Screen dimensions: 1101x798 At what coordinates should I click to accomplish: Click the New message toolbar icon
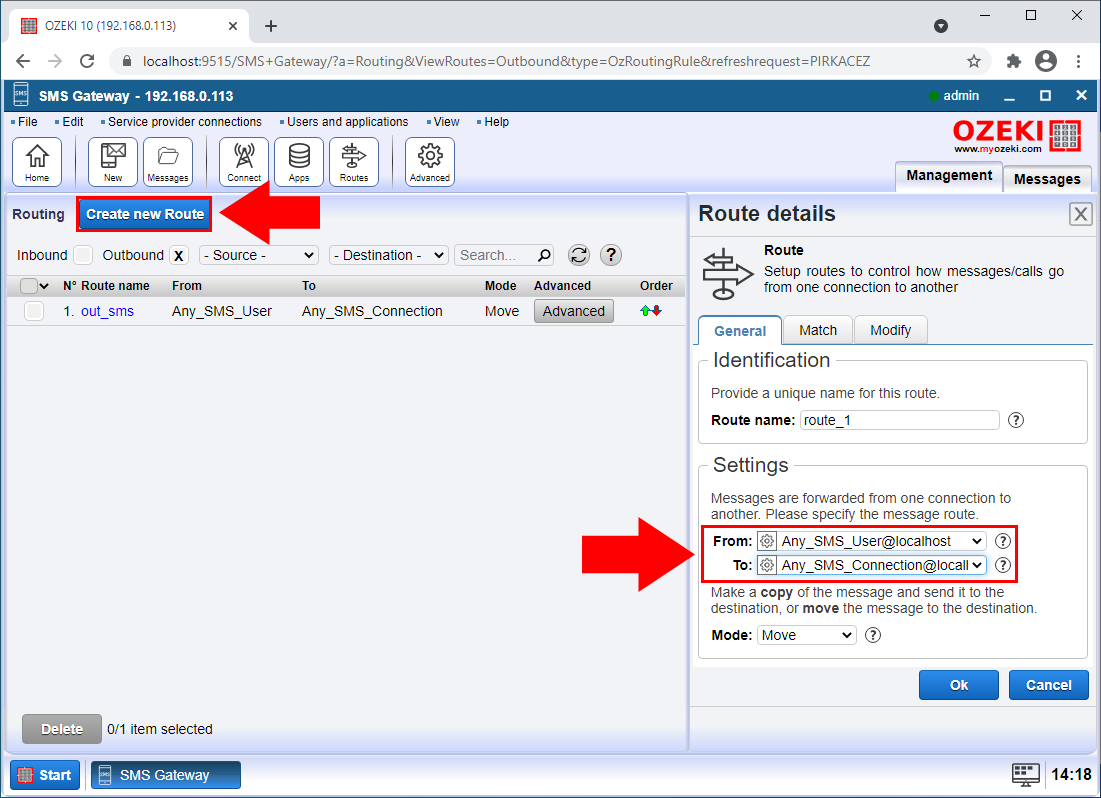pos(112,162)
